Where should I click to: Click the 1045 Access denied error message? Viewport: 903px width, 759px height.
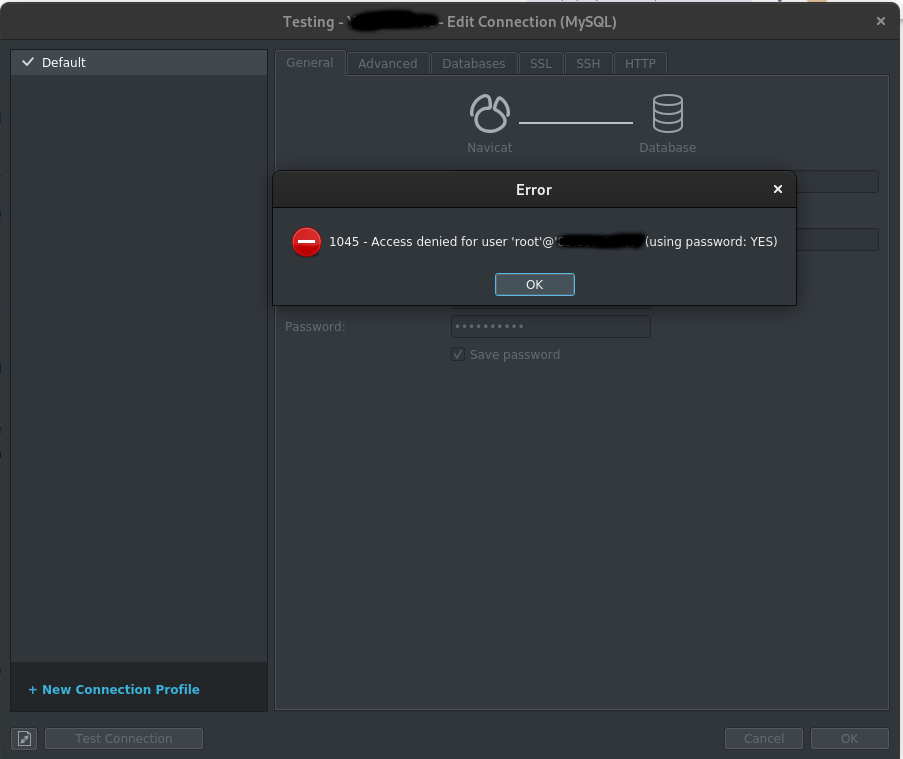pos(553,241)
